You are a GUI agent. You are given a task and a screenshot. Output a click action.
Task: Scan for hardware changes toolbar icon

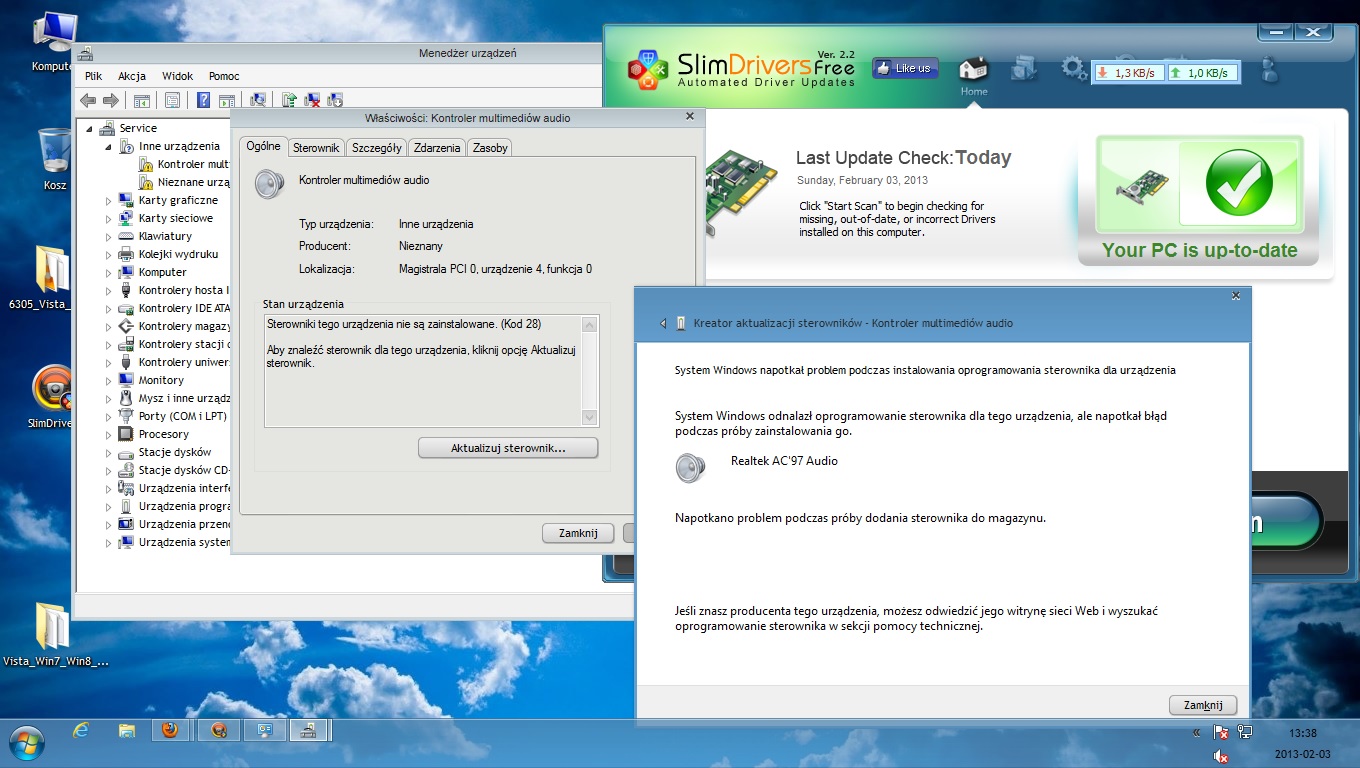pyautogui.click(x=258, y=100)
